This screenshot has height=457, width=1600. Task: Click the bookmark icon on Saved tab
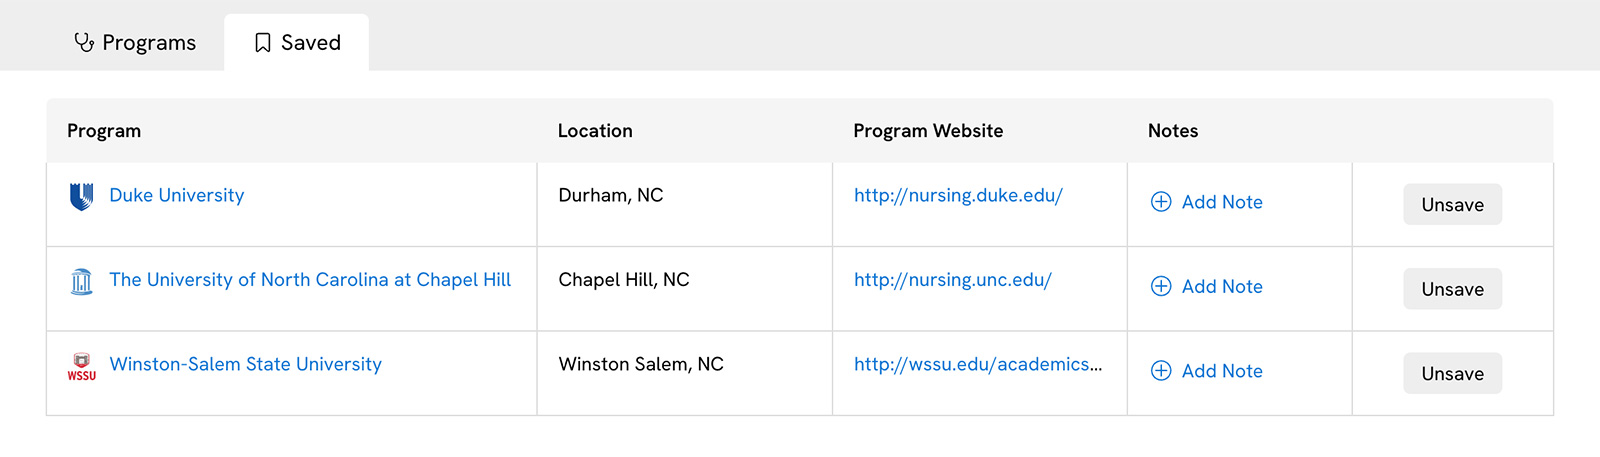click(263, 42)
